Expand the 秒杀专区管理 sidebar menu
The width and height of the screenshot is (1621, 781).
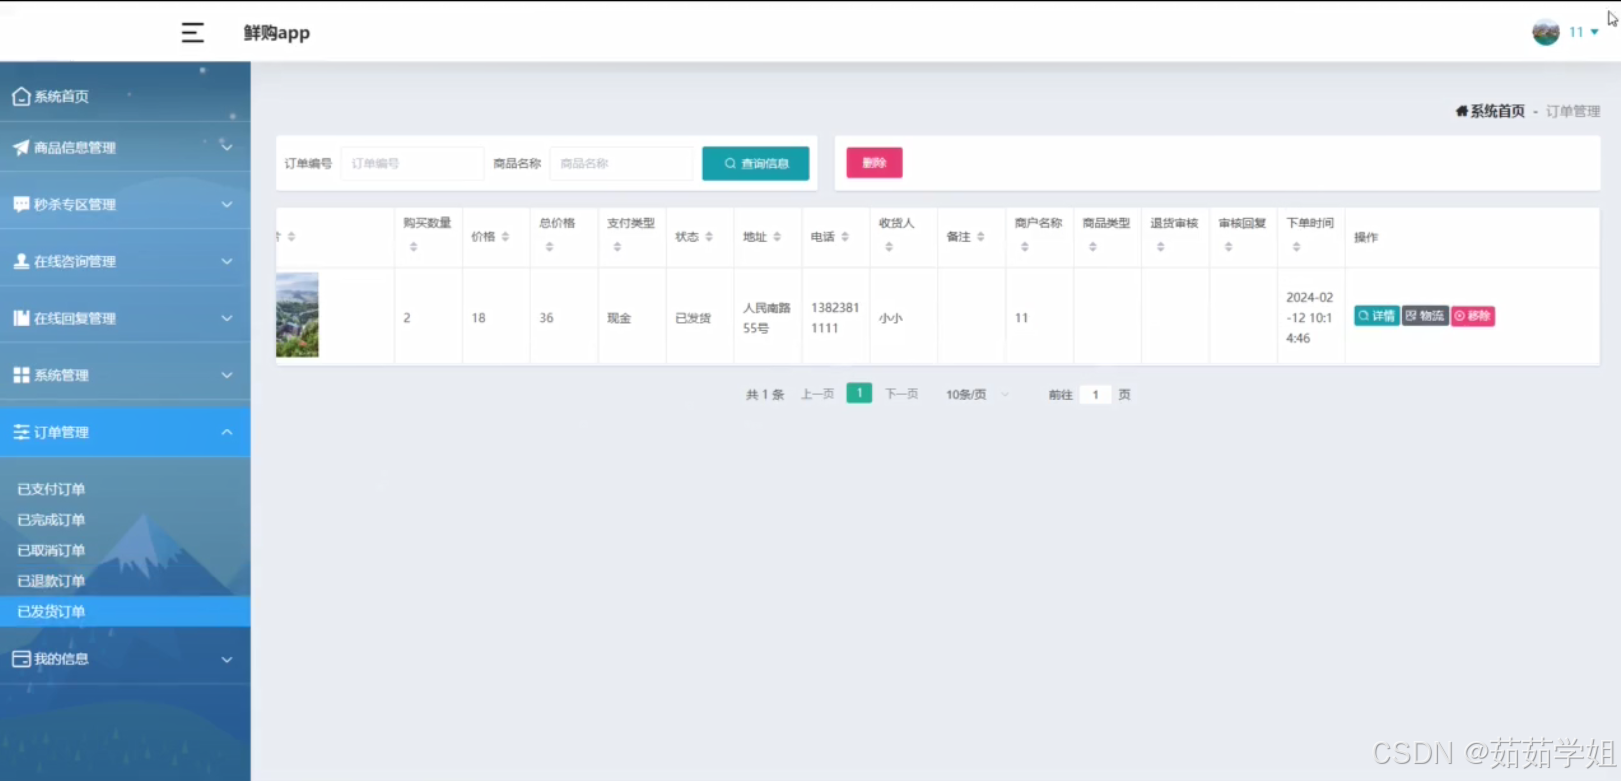(125, 204)
